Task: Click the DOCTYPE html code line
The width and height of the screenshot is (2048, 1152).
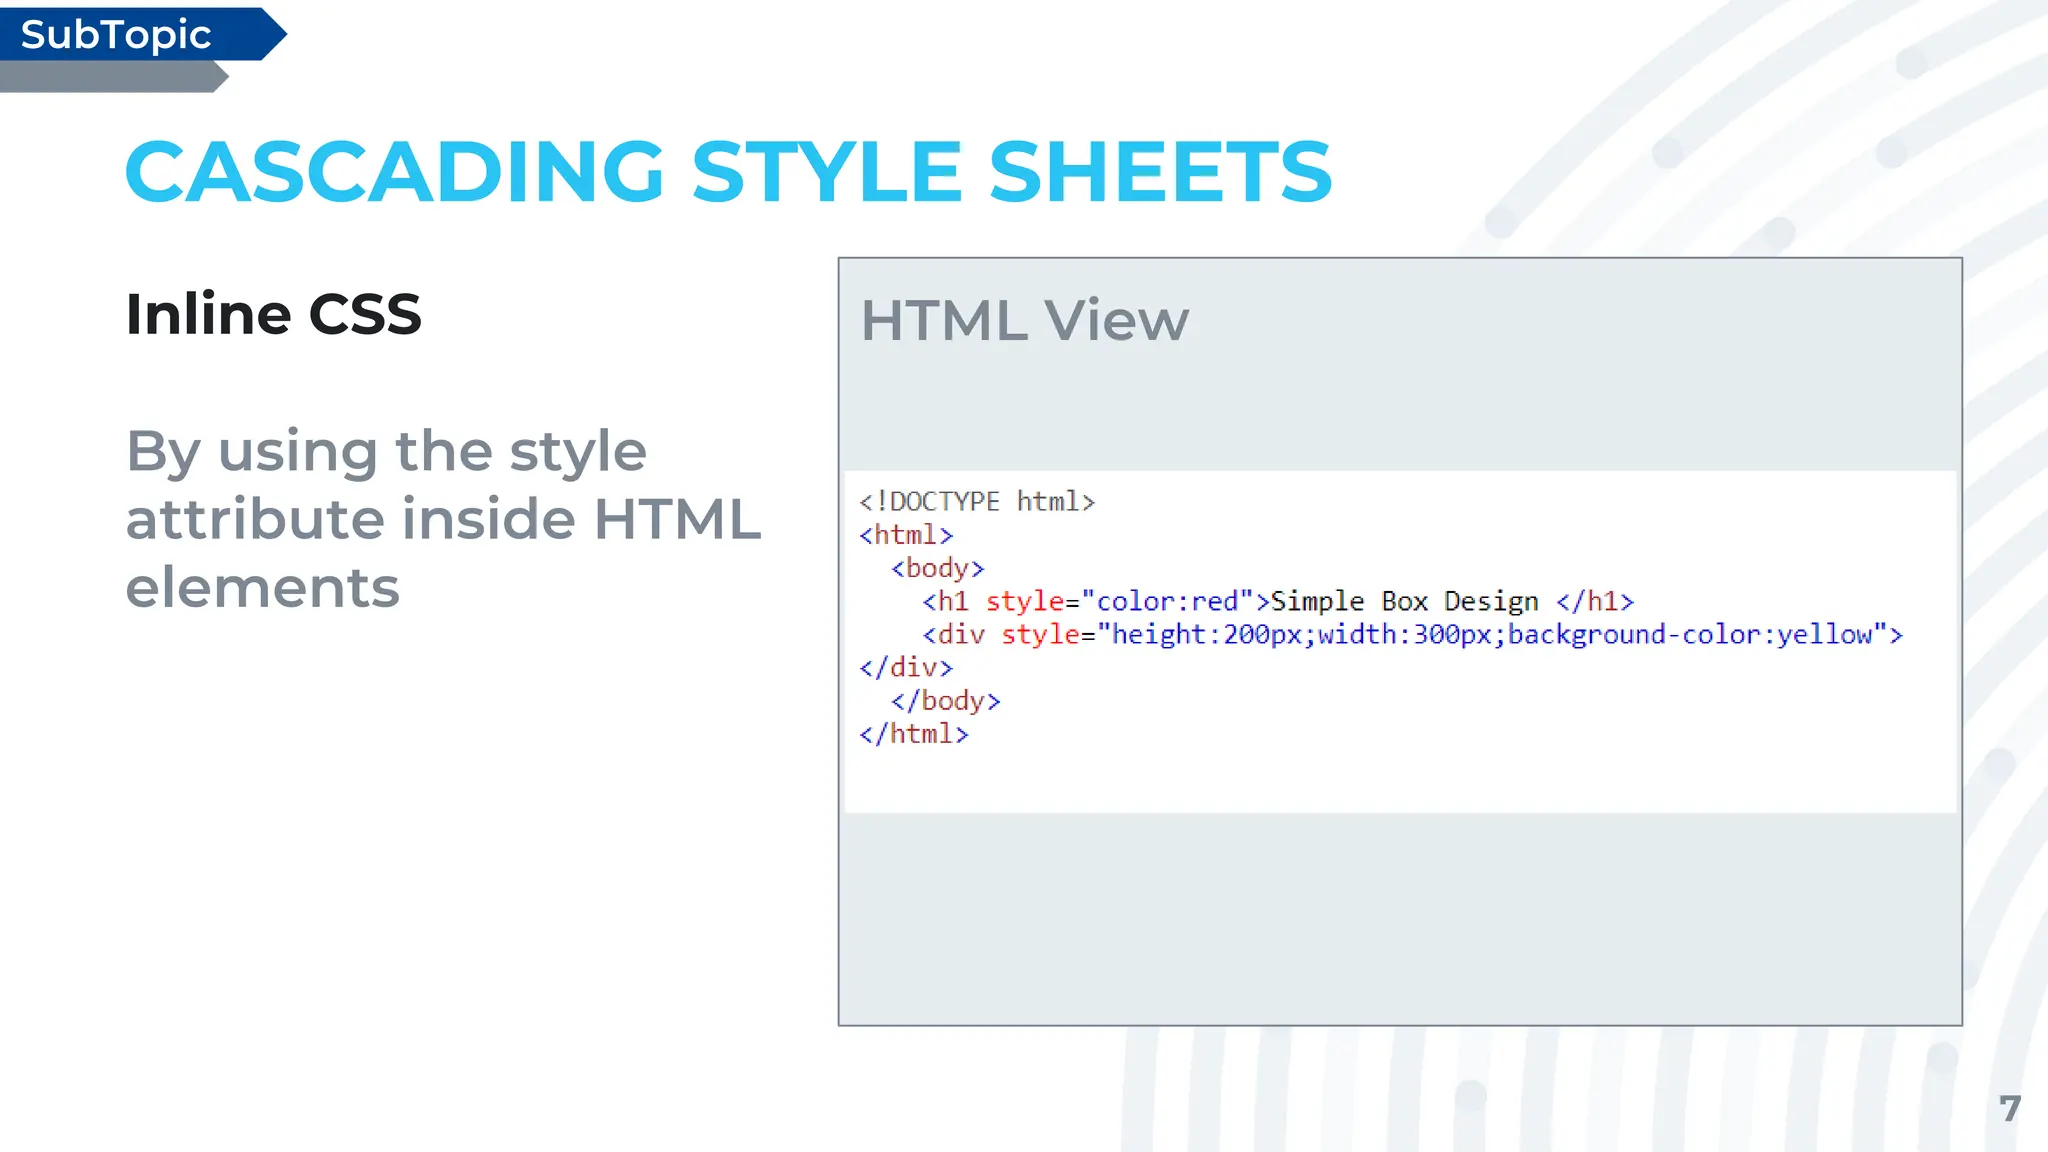Action: click(977, 501)
